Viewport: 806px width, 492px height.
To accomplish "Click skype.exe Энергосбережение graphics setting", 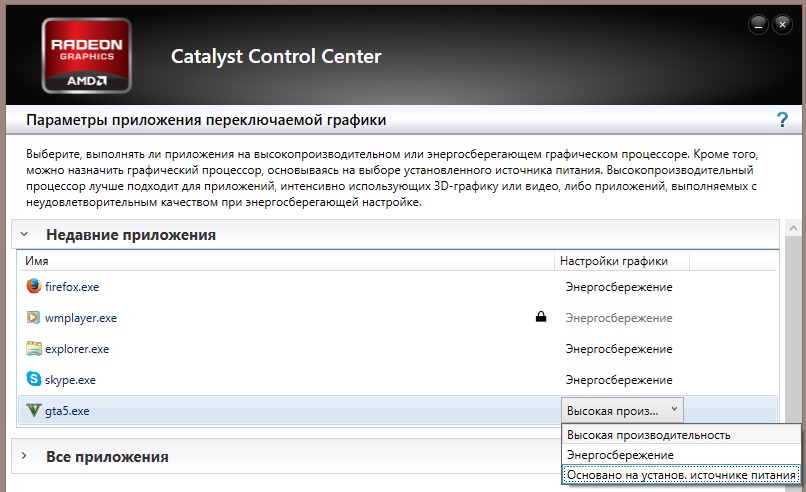I will 619,380.
